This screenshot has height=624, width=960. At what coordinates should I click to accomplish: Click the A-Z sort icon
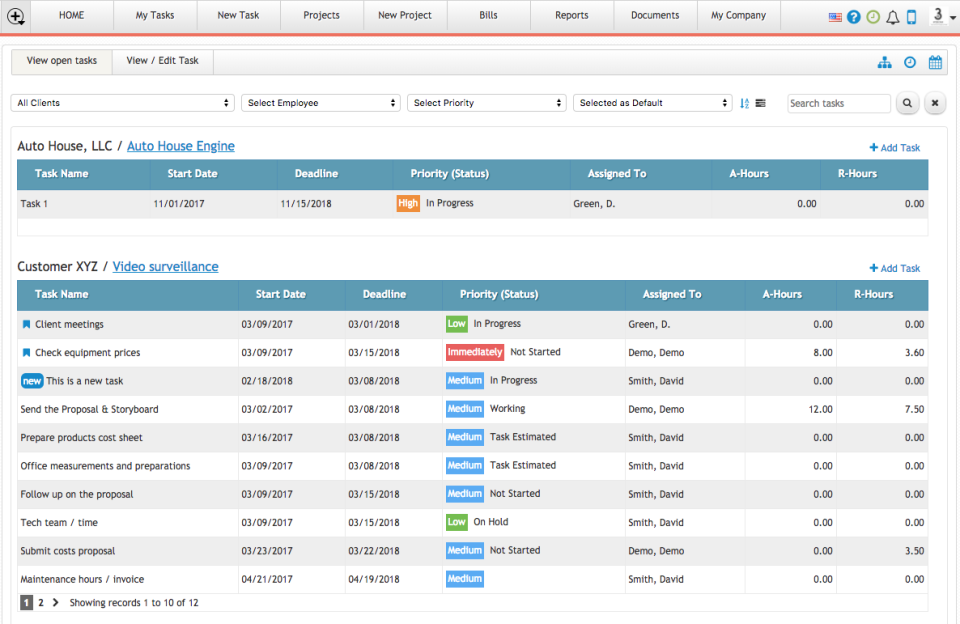click(x=744, y=103)
